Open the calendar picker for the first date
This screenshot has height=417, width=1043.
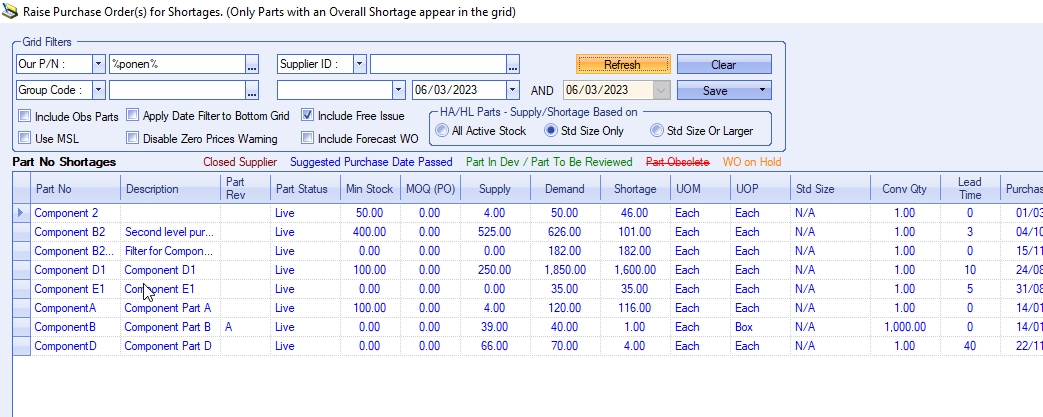(x=511, y=89)
